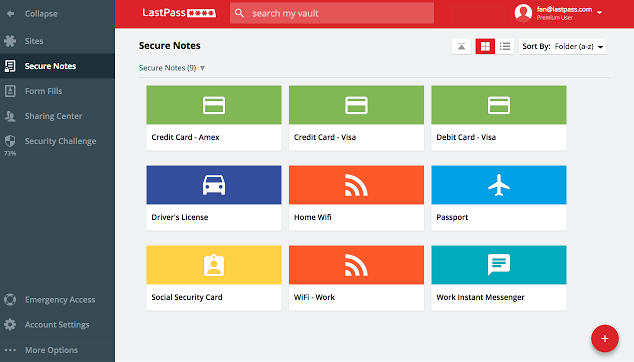The width and height of the screenshot is (634, 362).
Task: Select Secure Notes in sidebar menu
Action: click(x=57, y=66)
